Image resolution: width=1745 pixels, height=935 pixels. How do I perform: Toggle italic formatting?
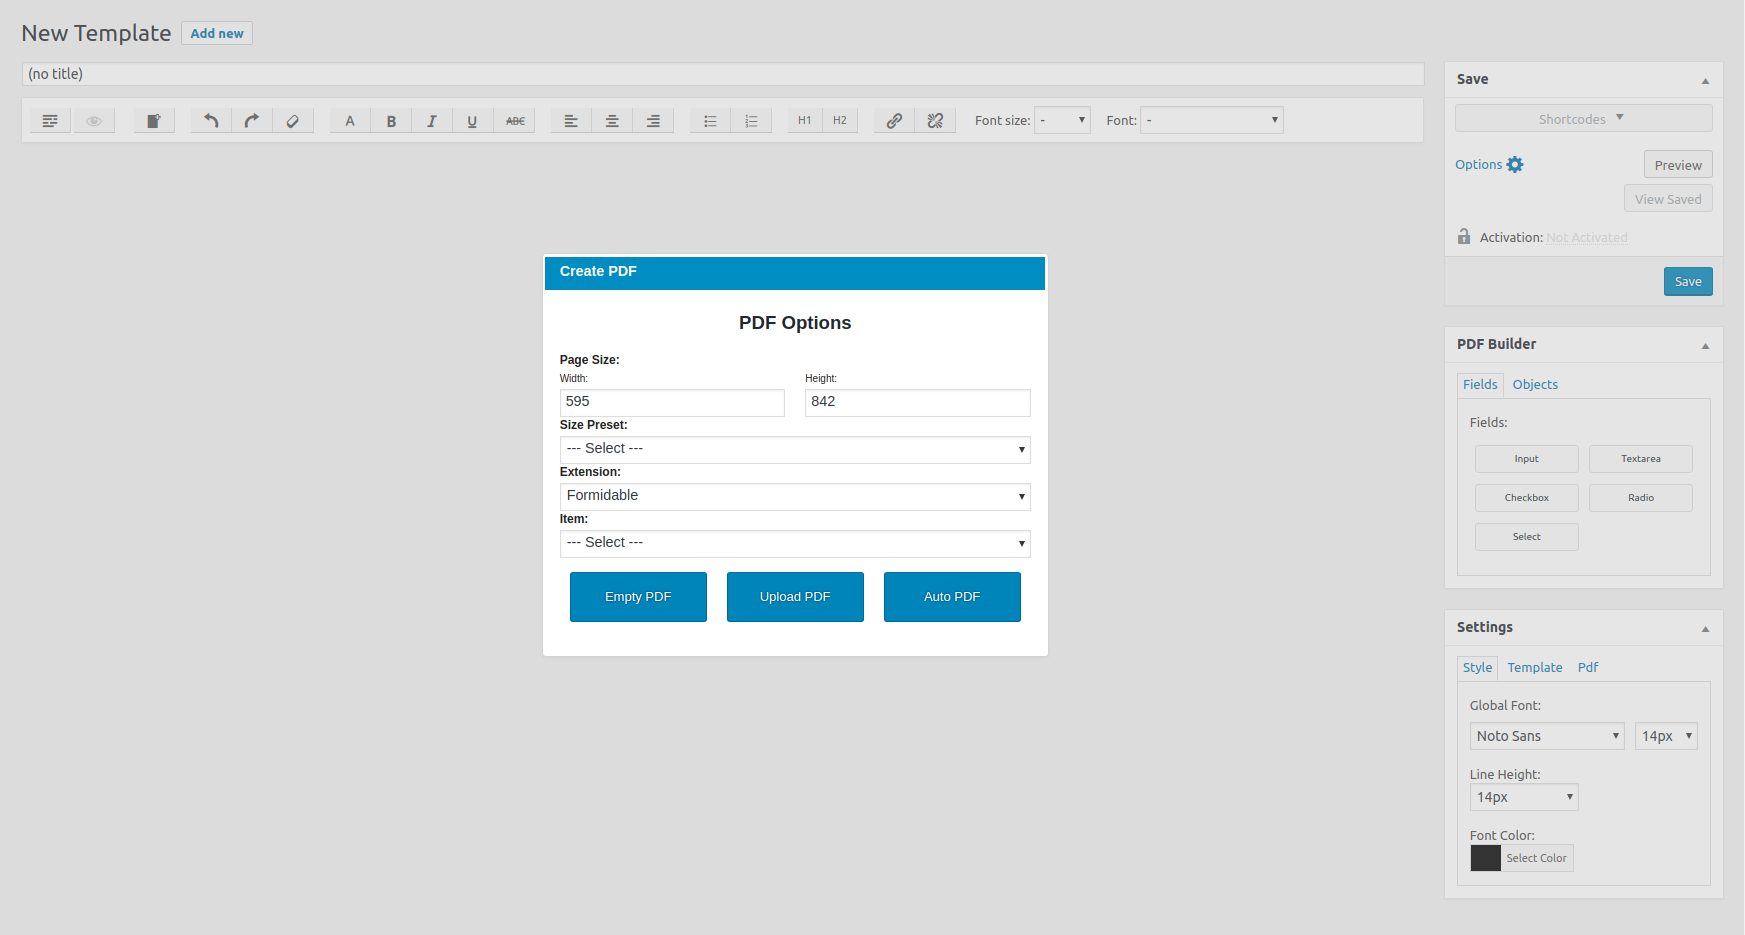point(431,120)
